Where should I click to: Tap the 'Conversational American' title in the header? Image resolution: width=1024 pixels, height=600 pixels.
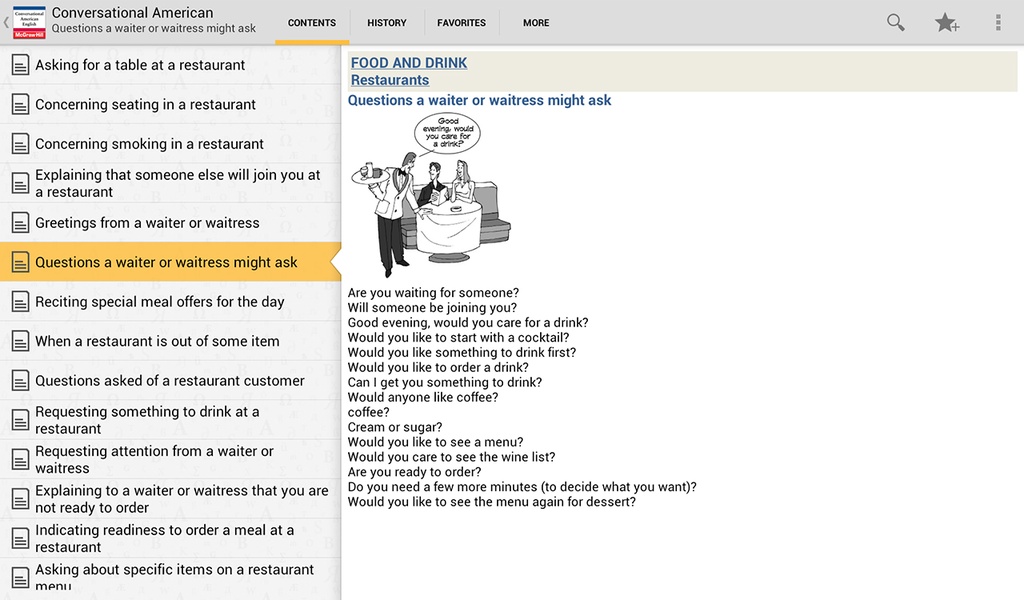pos(133,12)
